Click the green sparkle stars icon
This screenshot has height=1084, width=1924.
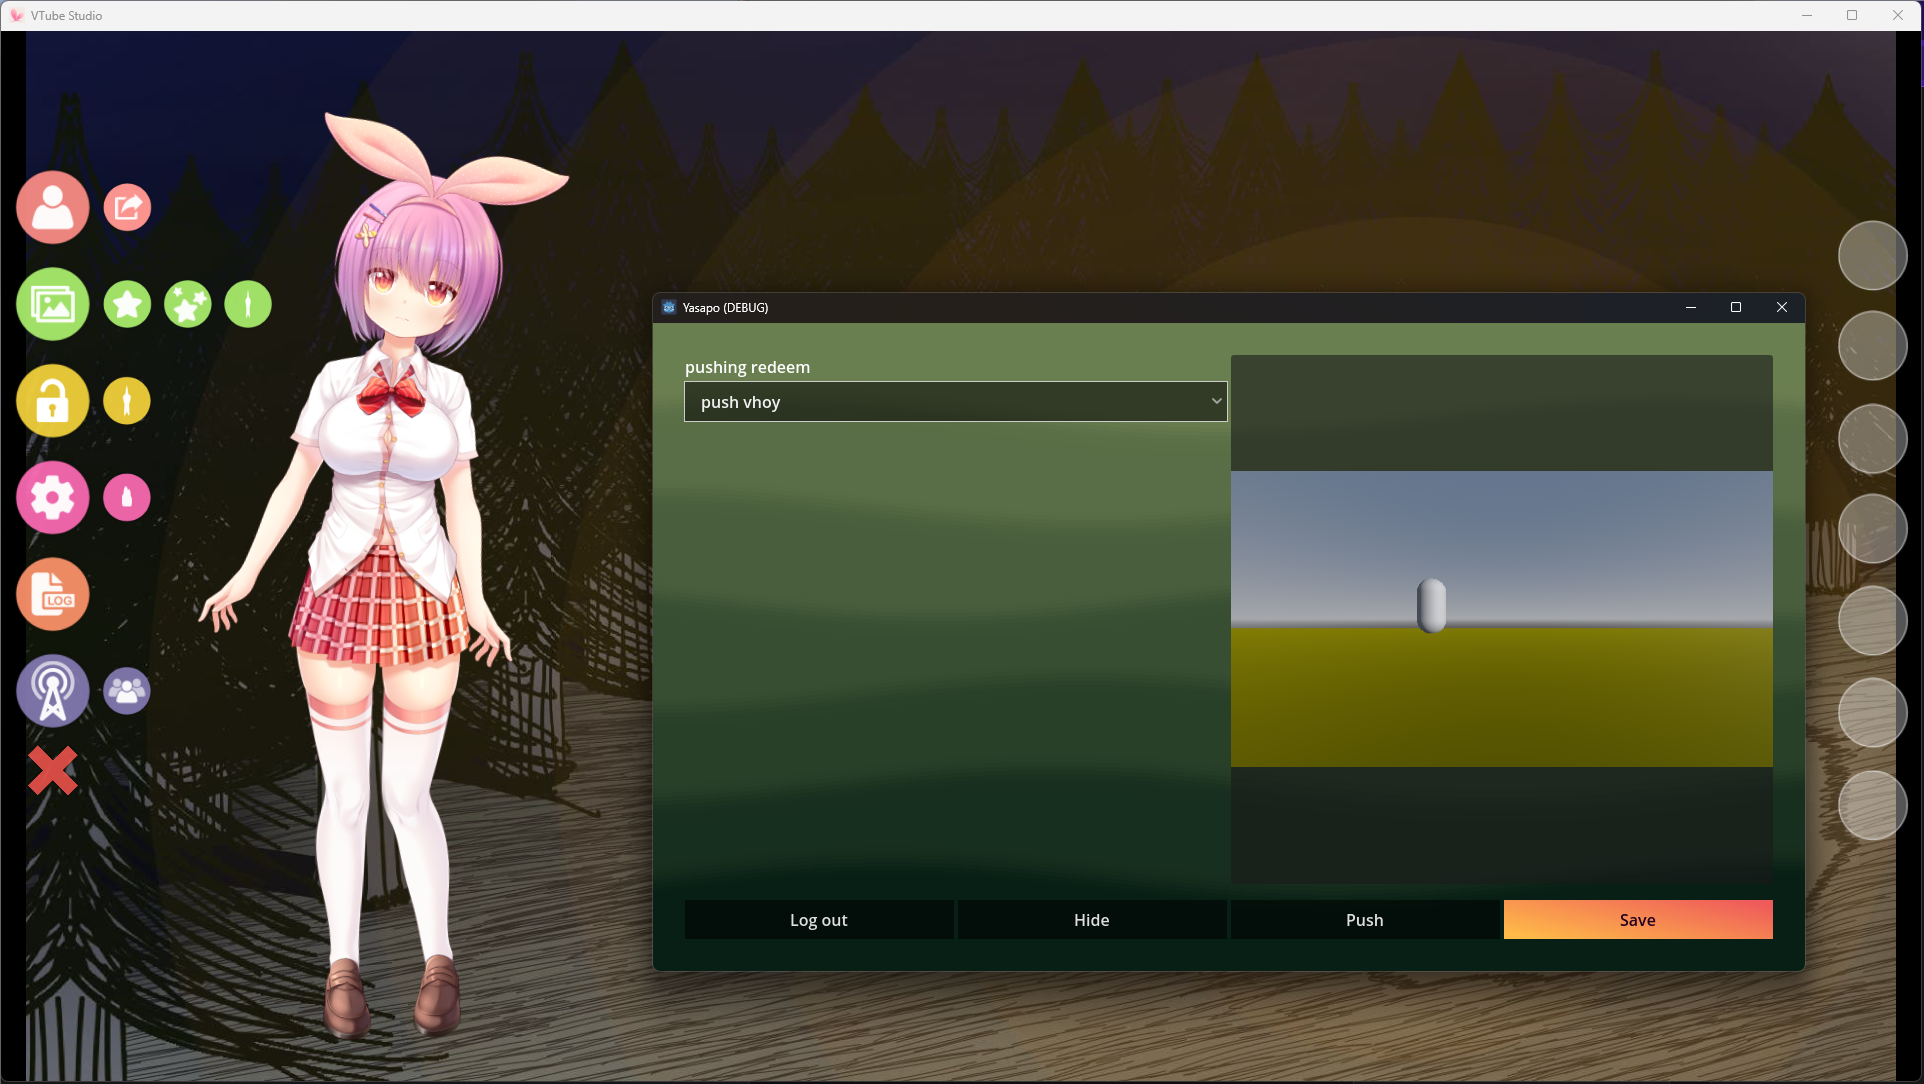click(x=187, y=304)
